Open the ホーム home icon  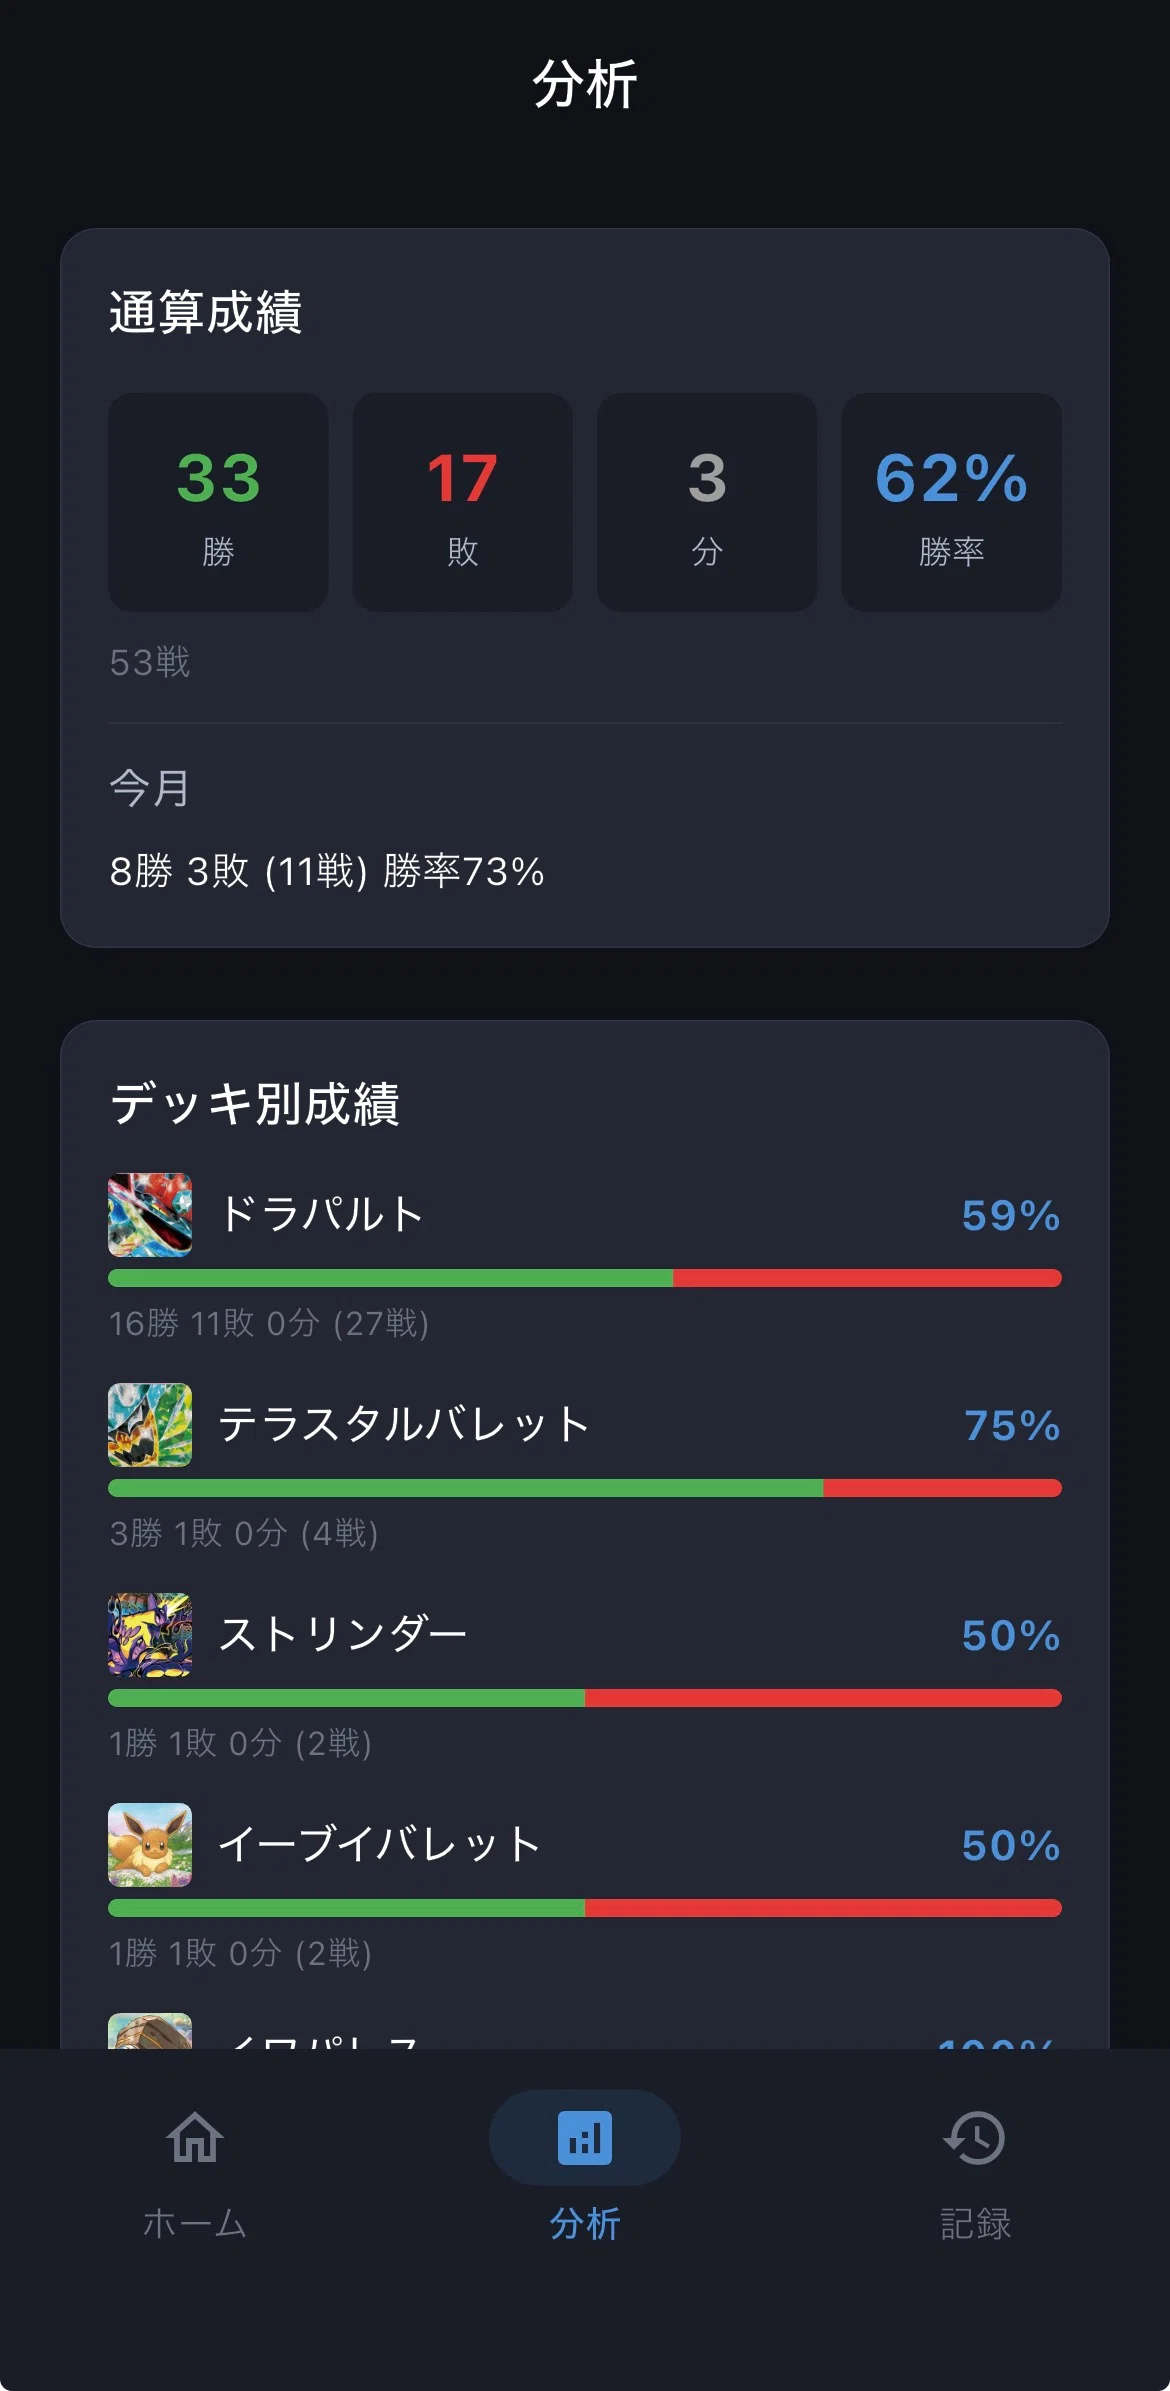click(195, 2137)
